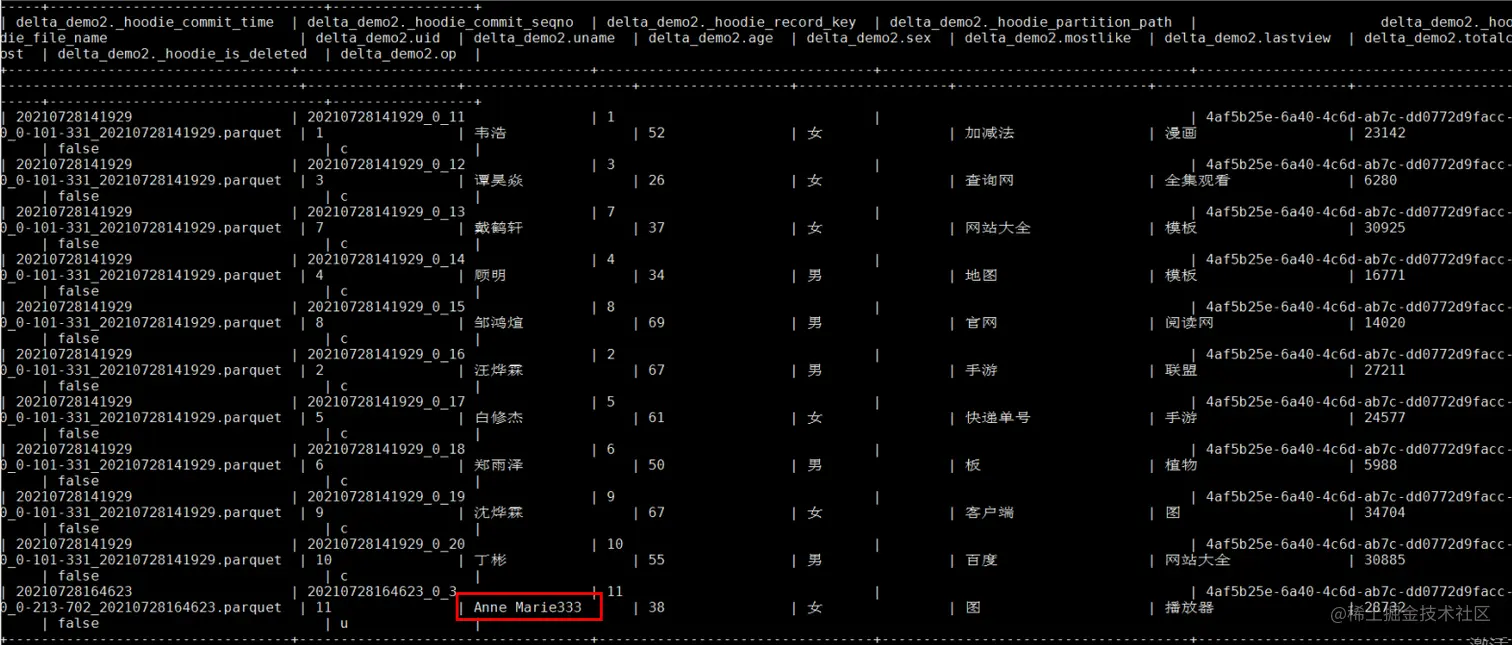Click lastview value 联盟
This screenshot has width=1512, height=645.
coord(1181,371)
